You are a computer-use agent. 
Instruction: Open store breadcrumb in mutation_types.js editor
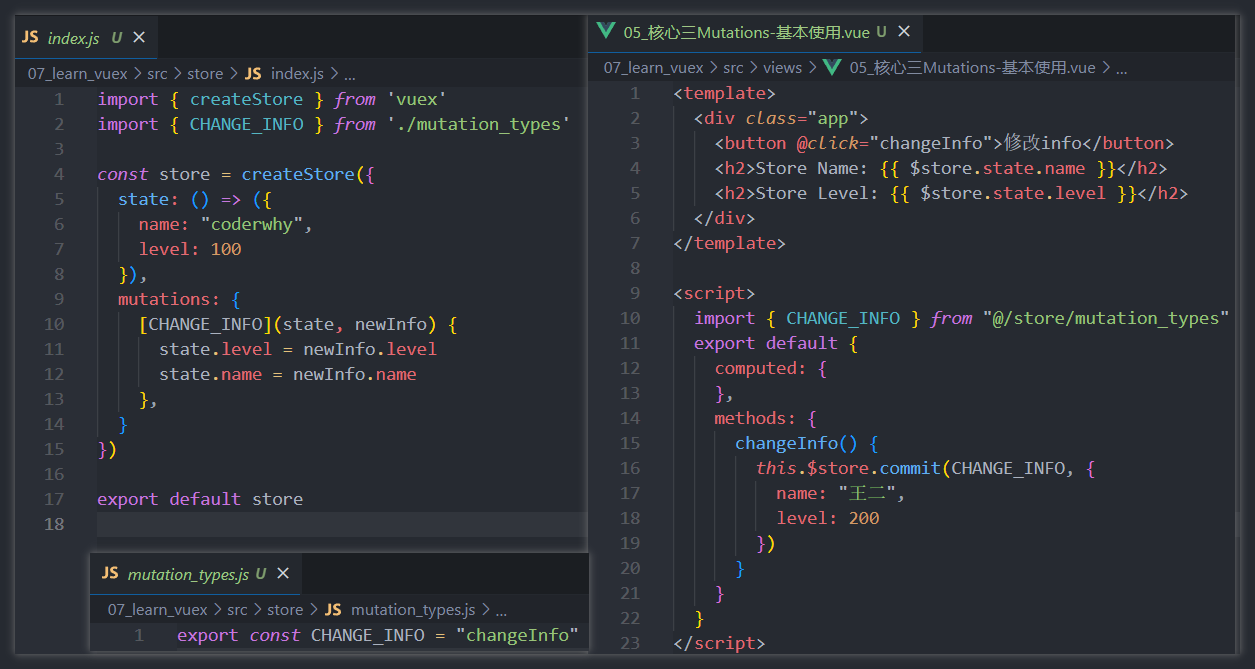pos(285,610)
